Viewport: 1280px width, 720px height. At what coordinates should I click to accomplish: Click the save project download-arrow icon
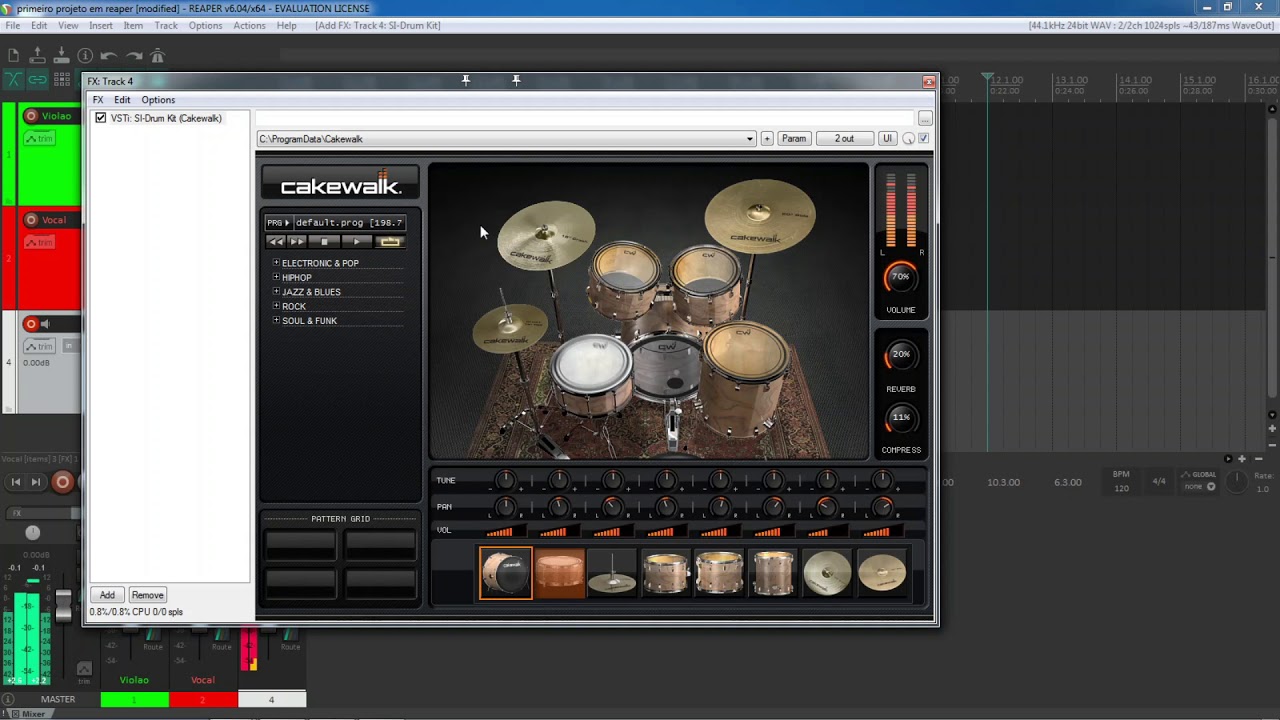(61, 56)
